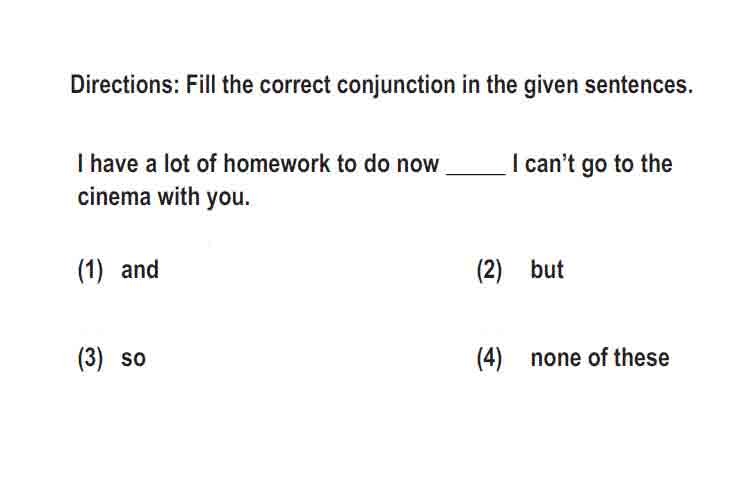Image resolution: width=750 pixels, height=500 pixels.
Task: Click the word "given" in the directions
Action: (551, 86)
